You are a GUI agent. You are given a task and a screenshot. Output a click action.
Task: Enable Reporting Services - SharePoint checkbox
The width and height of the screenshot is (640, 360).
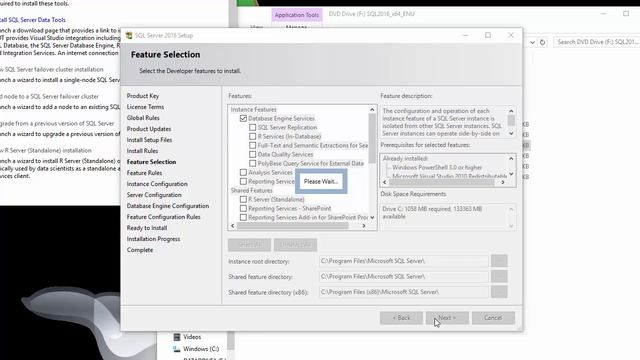(x=243, y=208)
